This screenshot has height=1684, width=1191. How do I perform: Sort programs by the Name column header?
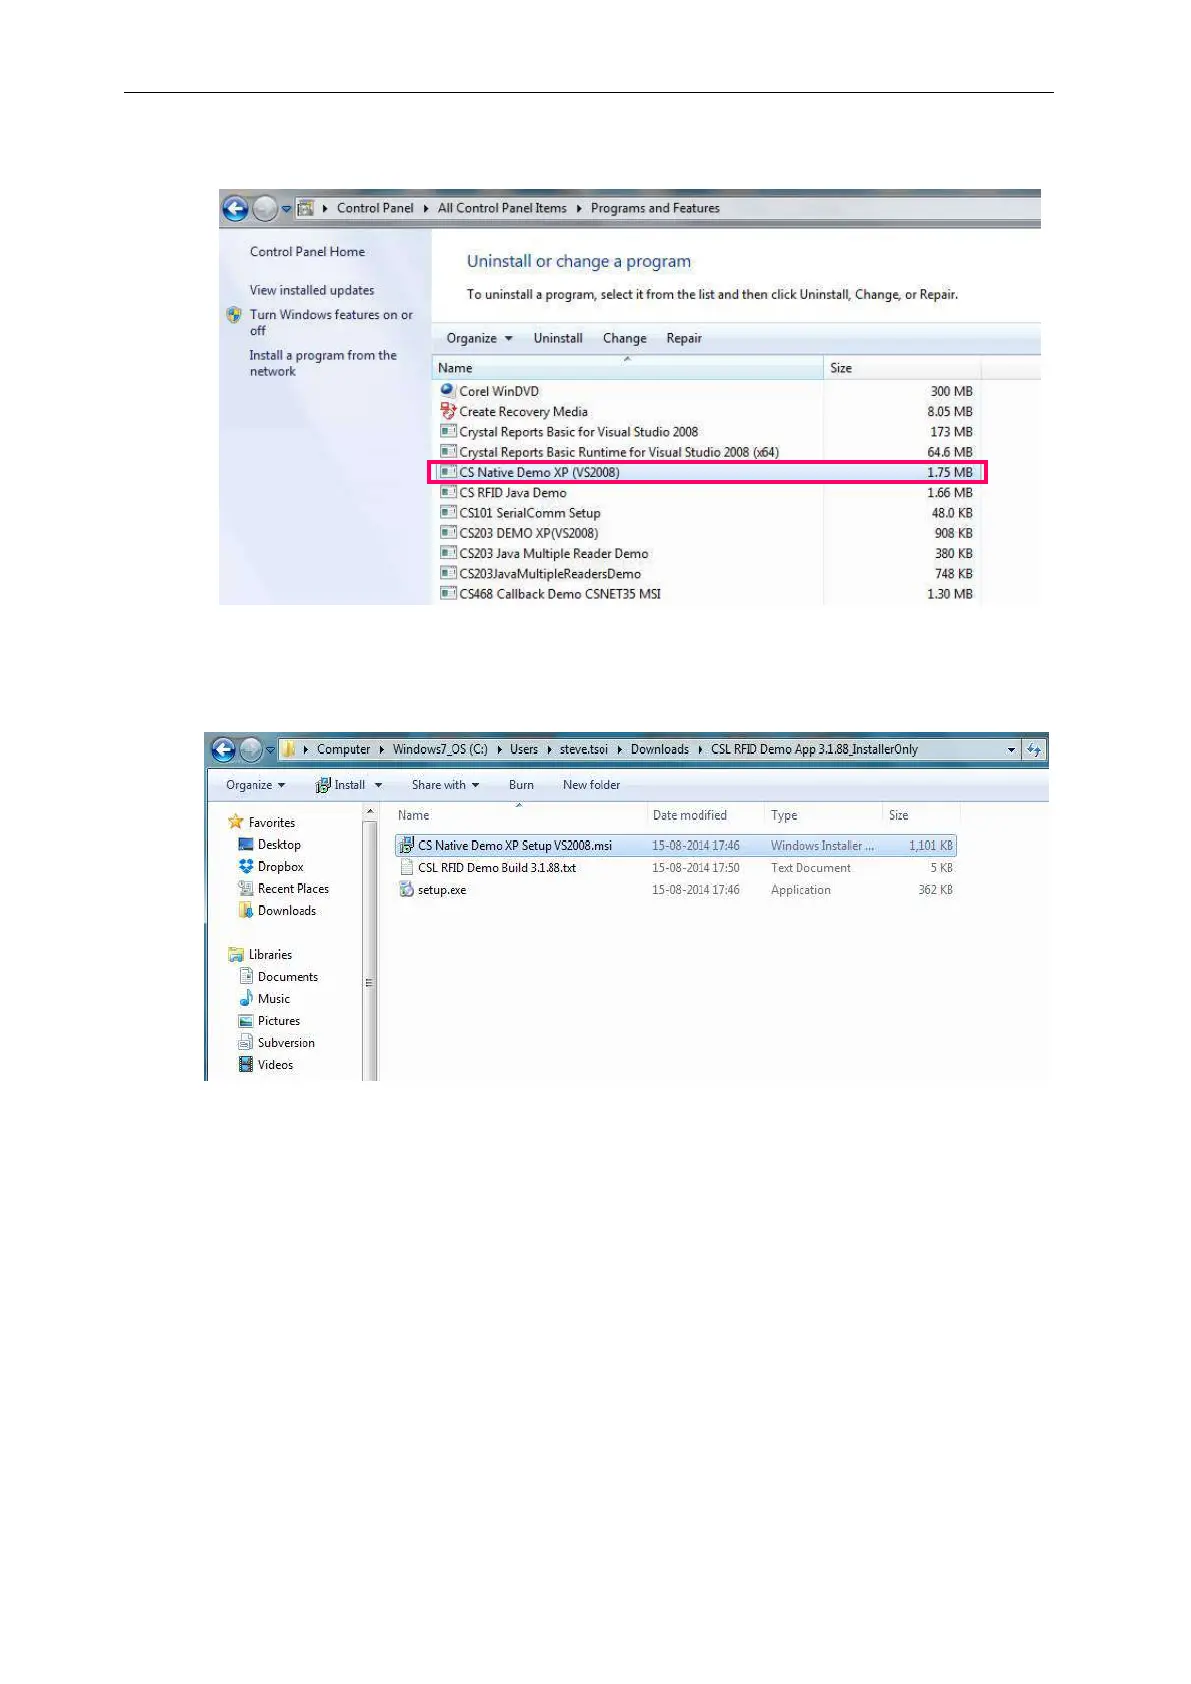point(627,368)
